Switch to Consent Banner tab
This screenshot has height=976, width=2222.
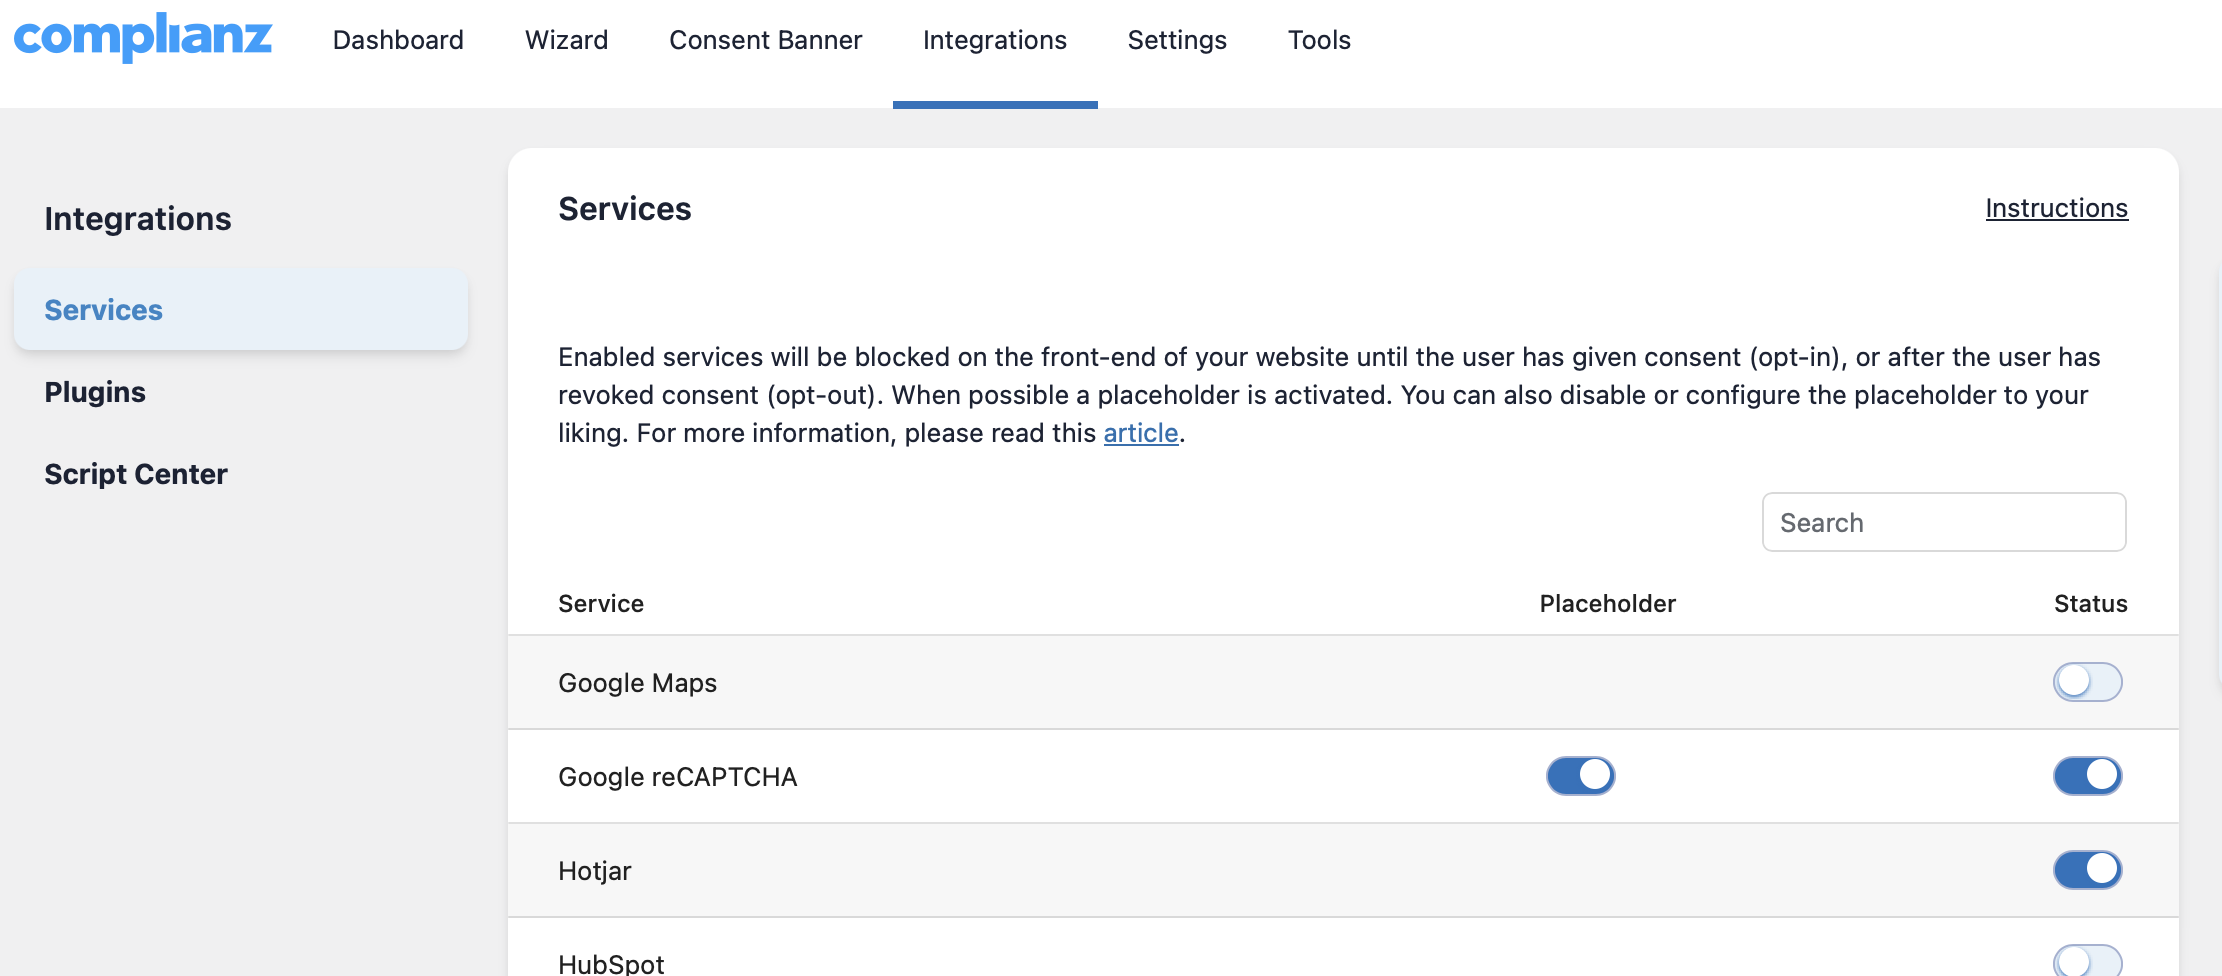pyautogui.click(x=765, y=40)
